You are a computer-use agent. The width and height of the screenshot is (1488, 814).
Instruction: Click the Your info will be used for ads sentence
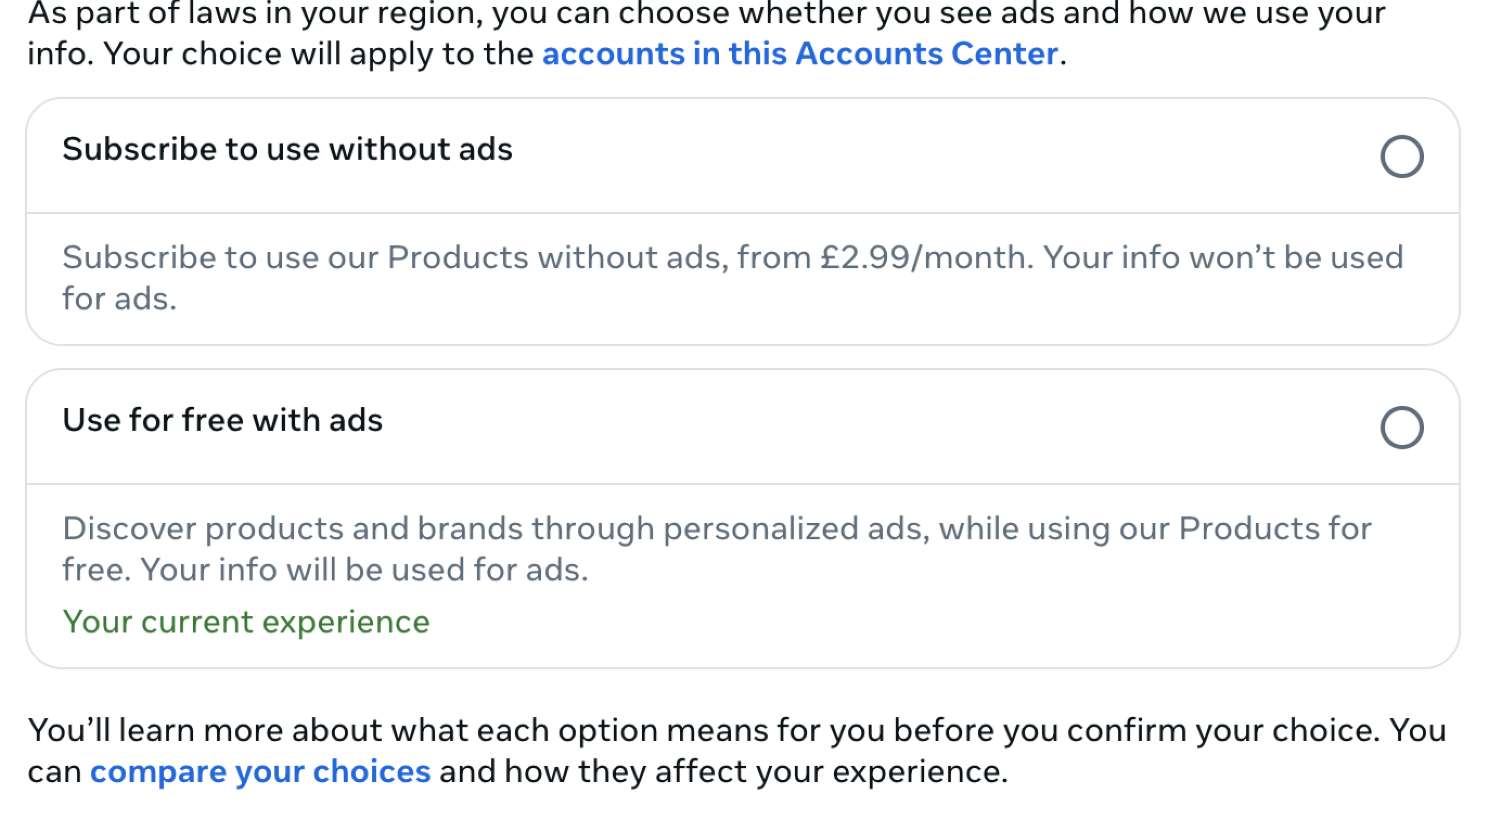pos(364,570)
